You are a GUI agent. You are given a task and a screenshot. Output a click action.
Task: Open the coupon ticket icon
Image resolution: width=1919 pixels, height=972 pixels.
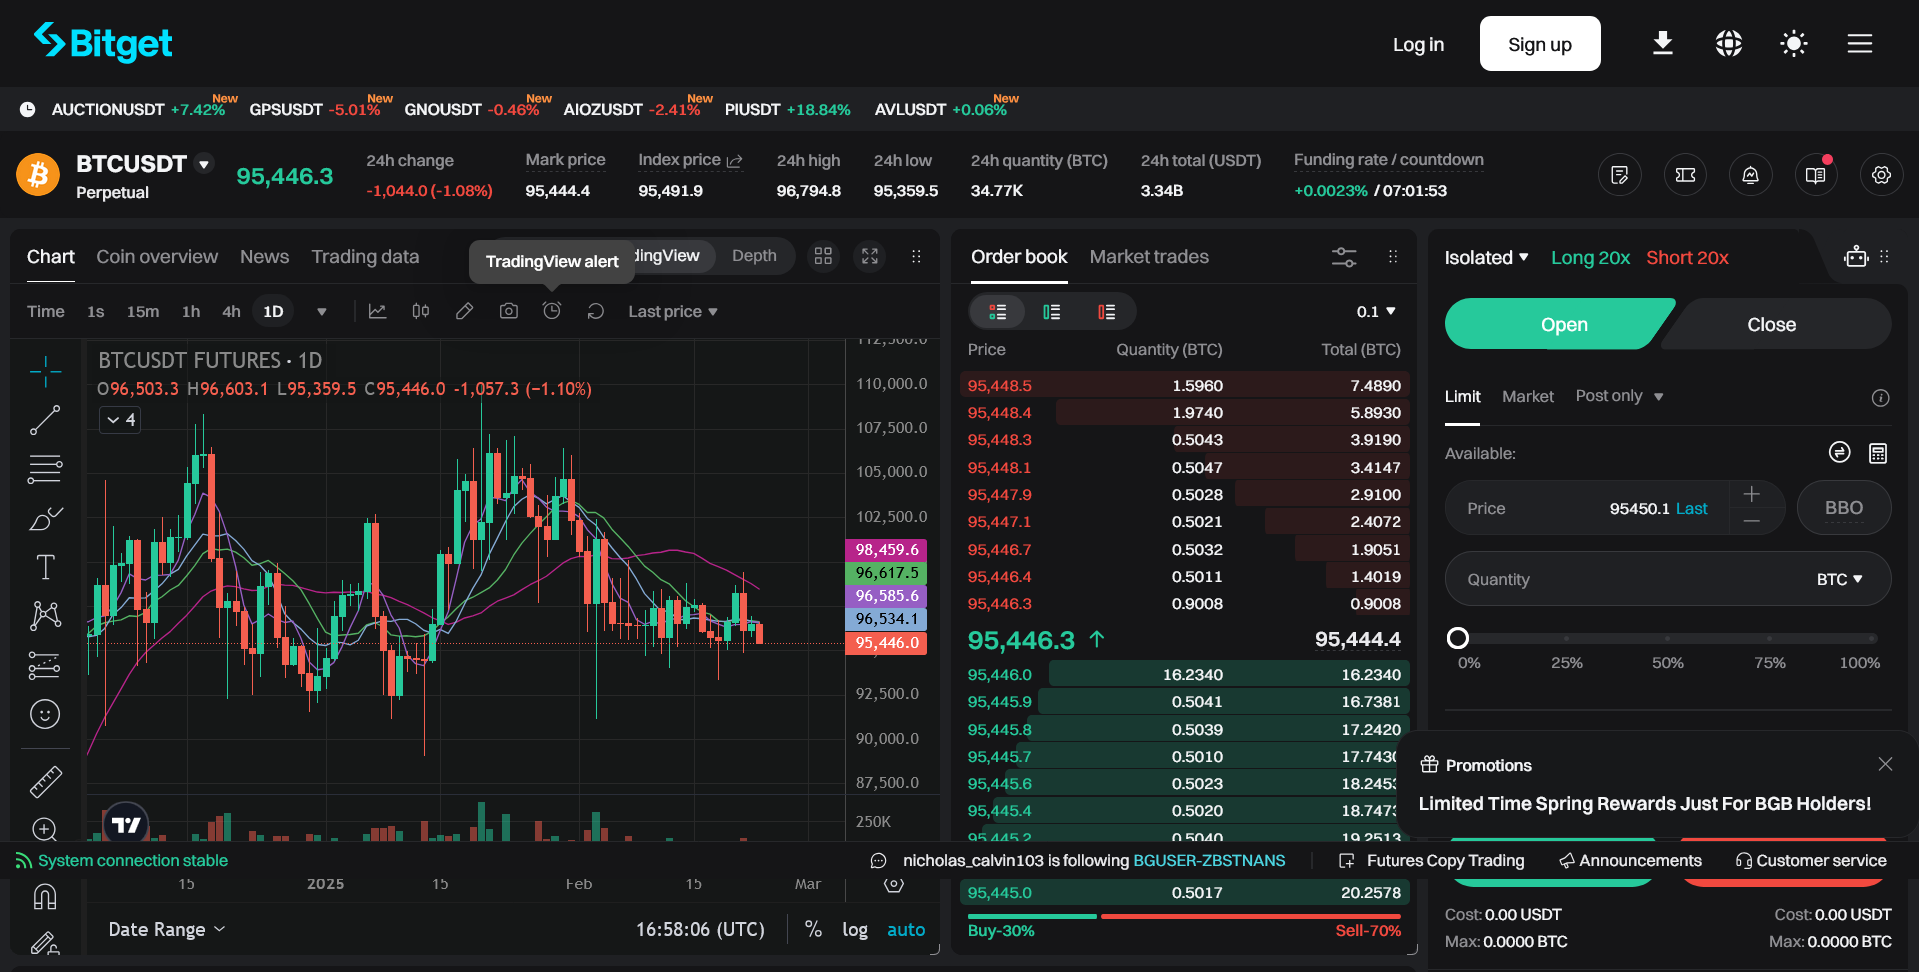(1685, 175)
